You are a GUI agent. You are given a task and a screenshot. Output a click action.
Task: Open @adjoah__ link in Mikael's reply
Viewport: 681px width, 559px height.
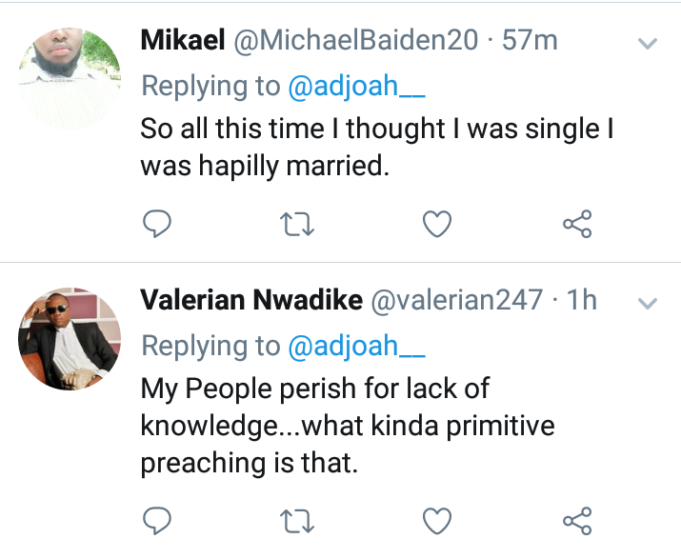click(356, 87)
